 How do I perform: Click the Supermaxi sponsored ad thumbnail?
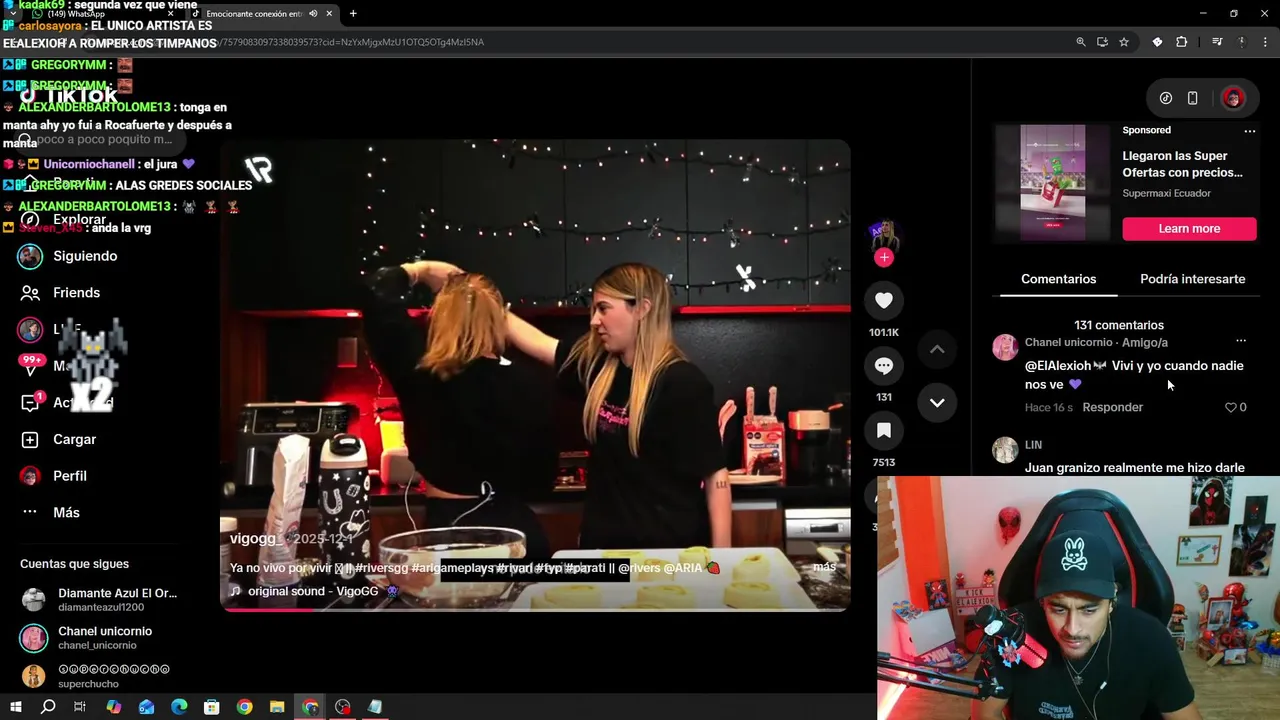tap(1052, 182)
